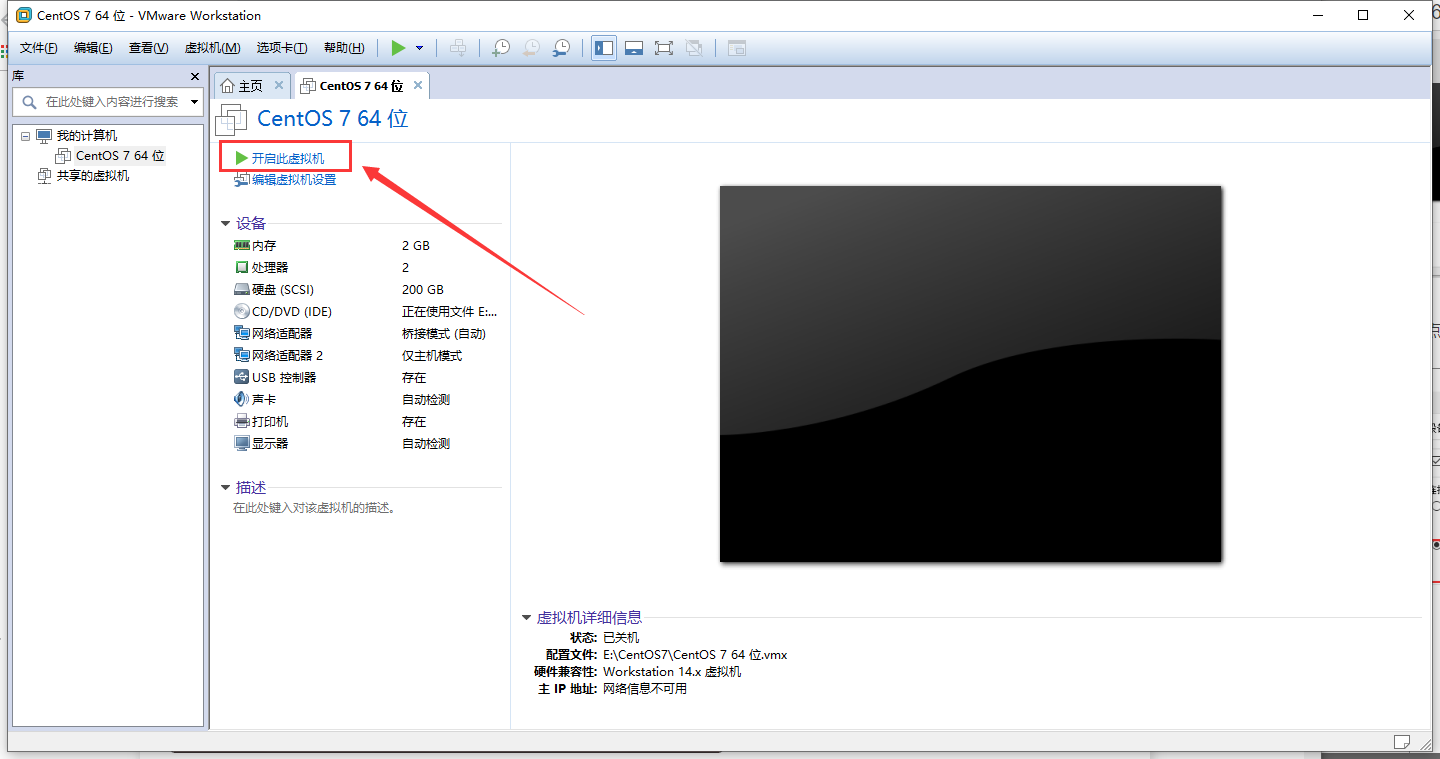Screen dimensions: 1440x759
Task: Toggle the library panel visibility icon
Action: click(x=603, y=47)
